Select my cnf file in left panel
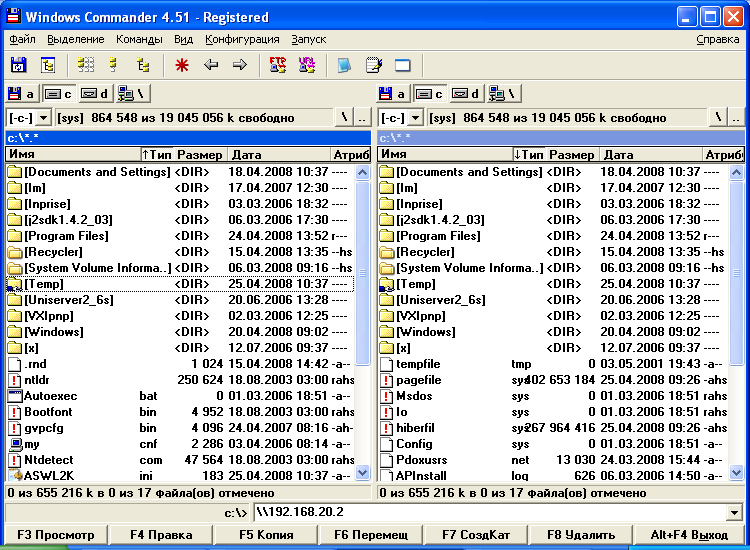The image size is (750, 550). click(x=180, y=444)
